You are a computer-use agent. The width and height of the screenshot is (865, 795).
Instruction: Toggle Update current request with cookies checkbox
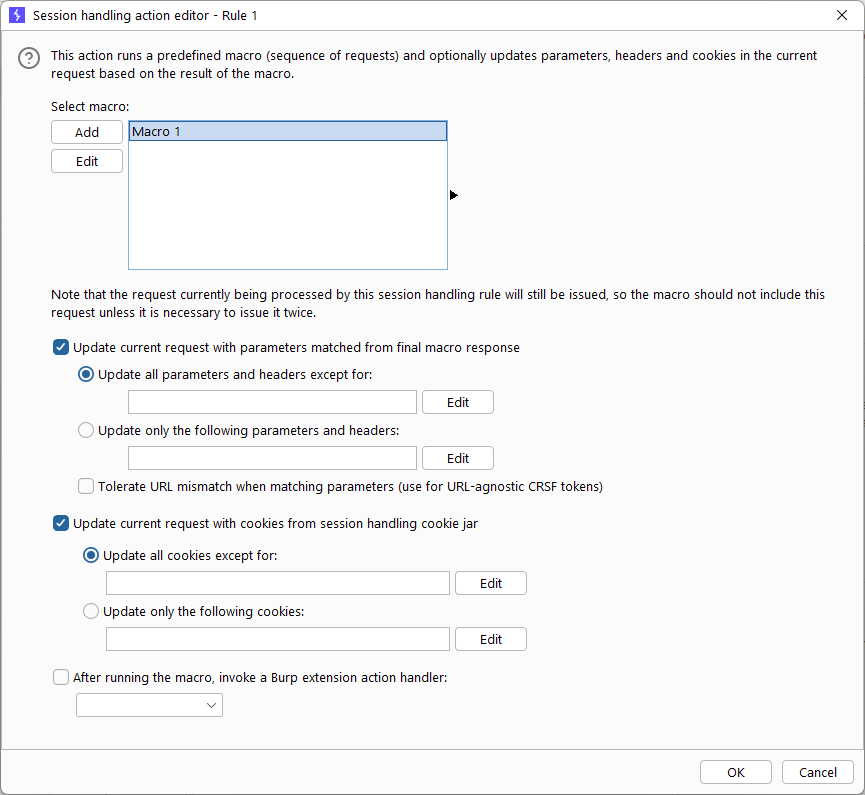[x=61, y=523]
